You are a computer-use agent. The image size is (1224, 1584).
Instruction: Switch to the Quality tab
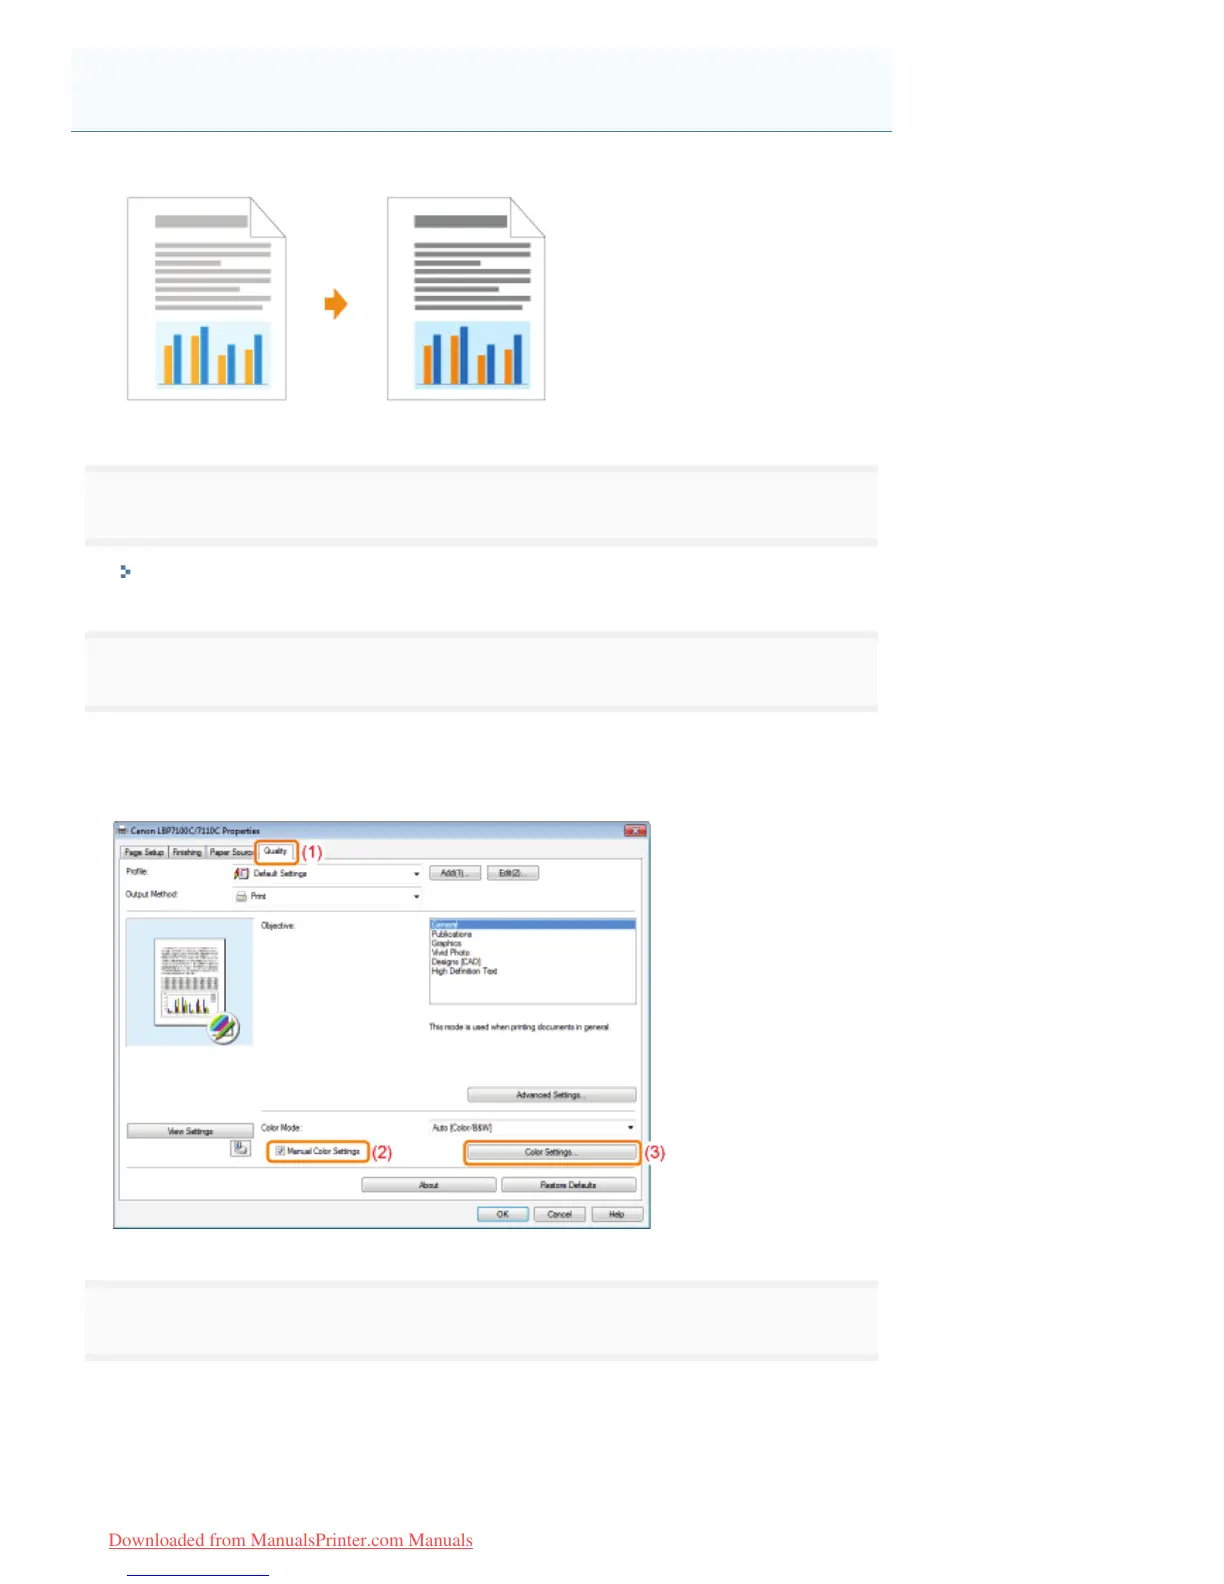[275, 851]
